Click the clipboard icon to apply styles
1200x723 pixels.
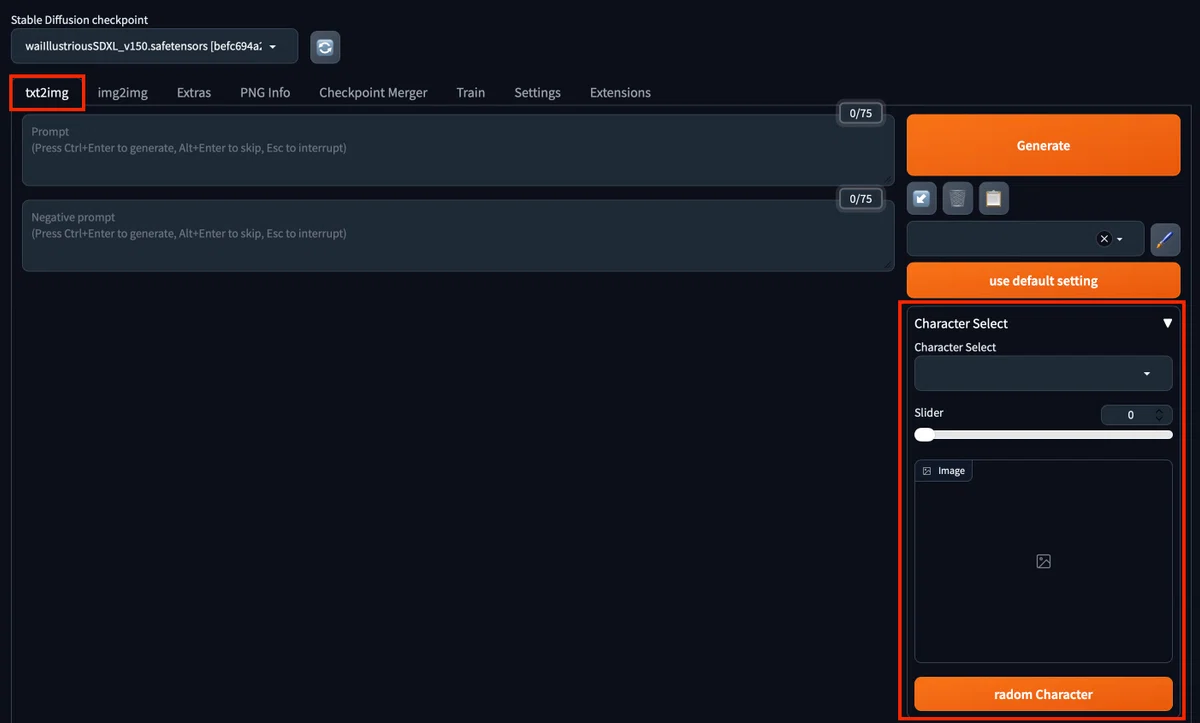[993, 198]
